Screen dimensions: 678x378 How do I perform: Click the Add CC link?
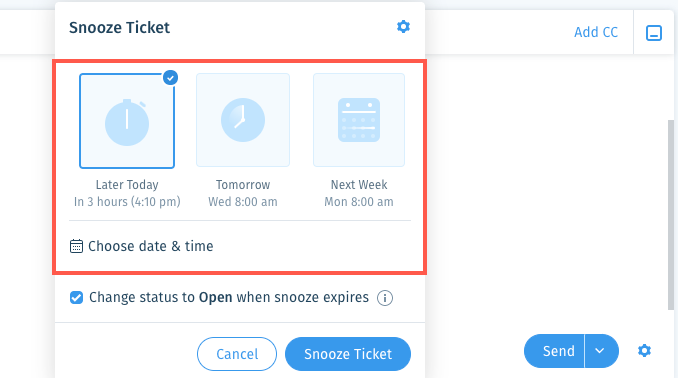tap(596, 32)
